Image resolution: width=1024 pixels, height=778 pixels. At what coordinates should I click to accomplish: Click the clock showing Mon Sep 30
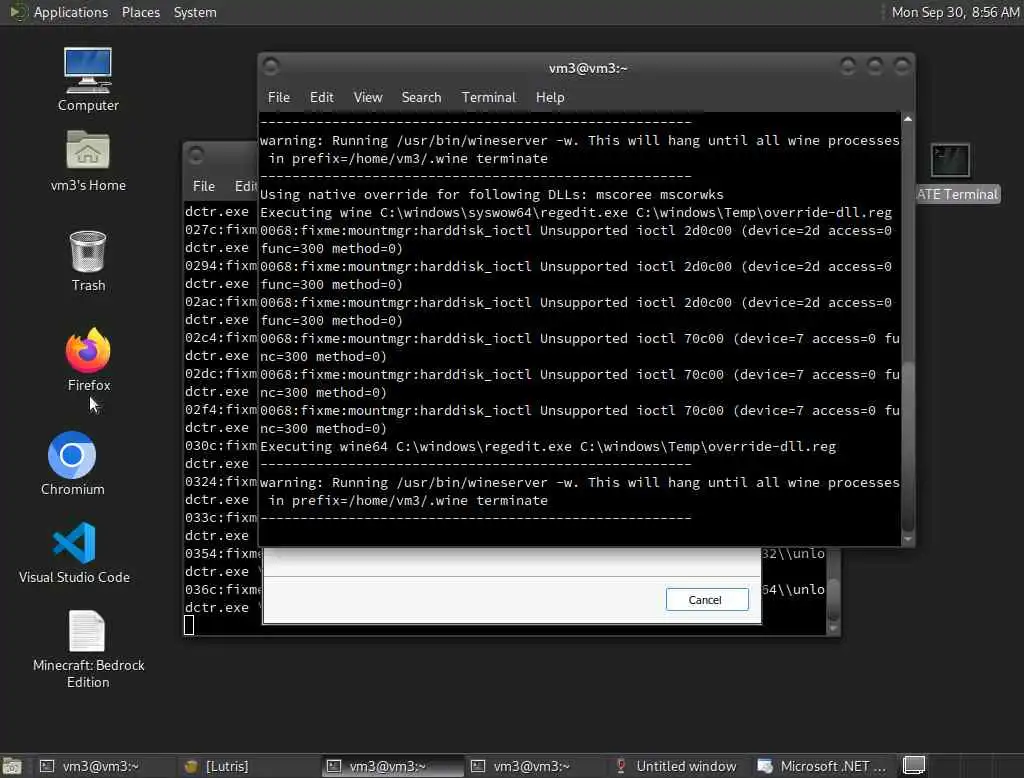[x=955, y=12]
